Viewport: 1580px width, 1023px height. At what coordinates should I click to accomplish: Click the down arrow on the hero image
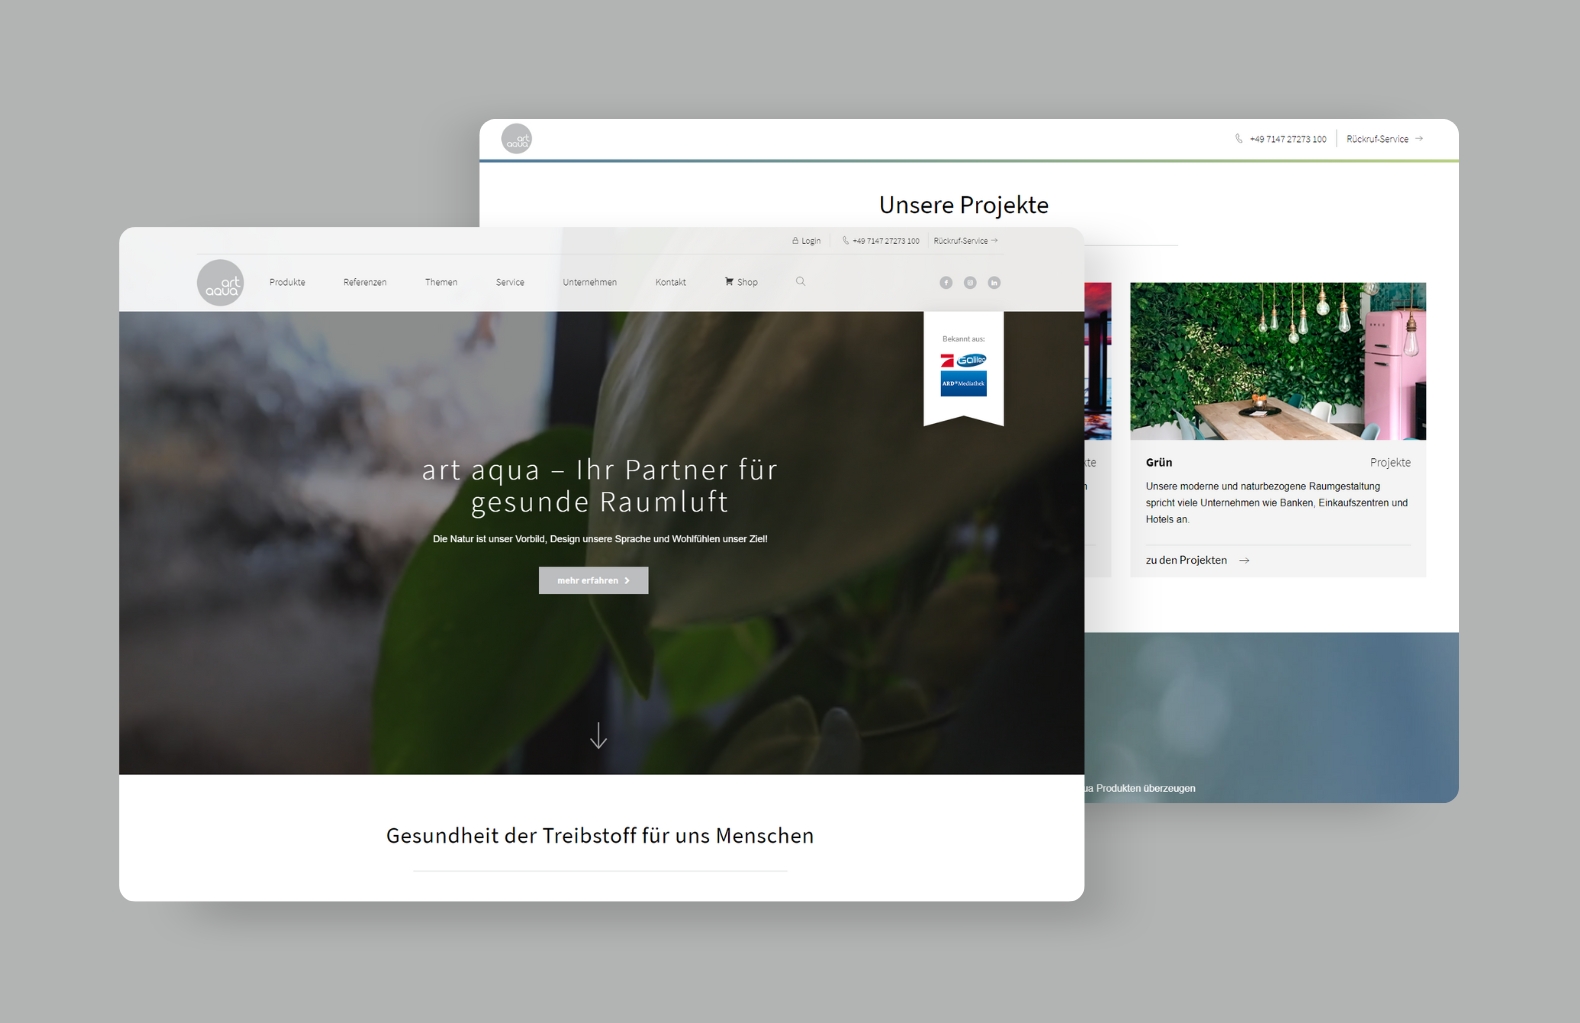coord(598,736)
